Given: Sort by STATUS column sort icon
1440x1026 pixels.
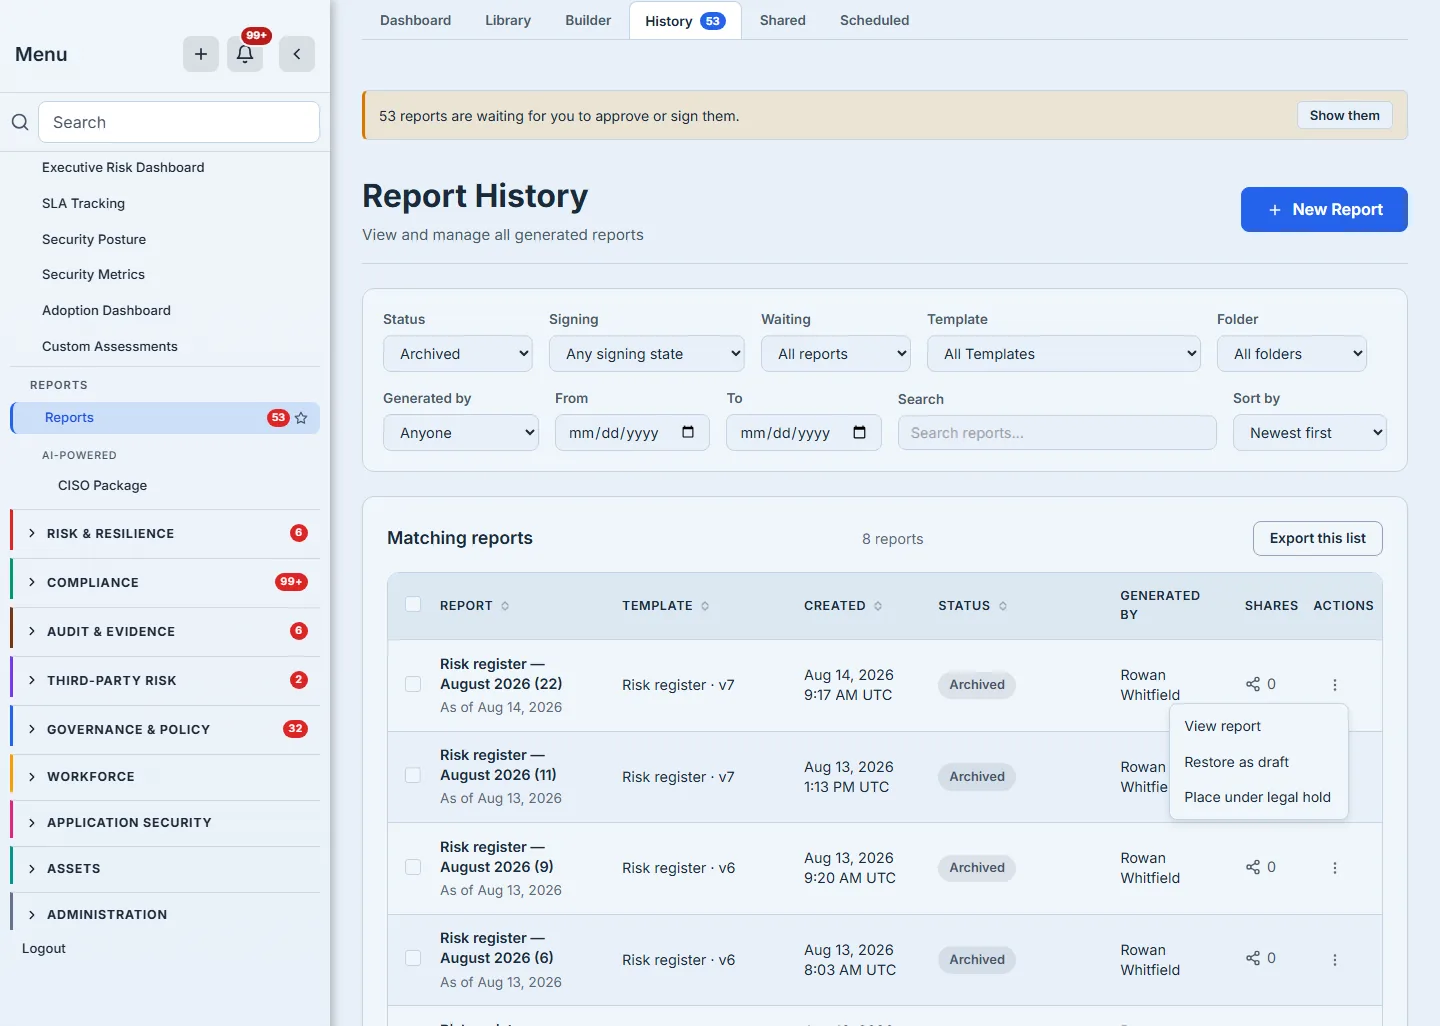Looking at the screenshot, I should tap(1003, 606).
